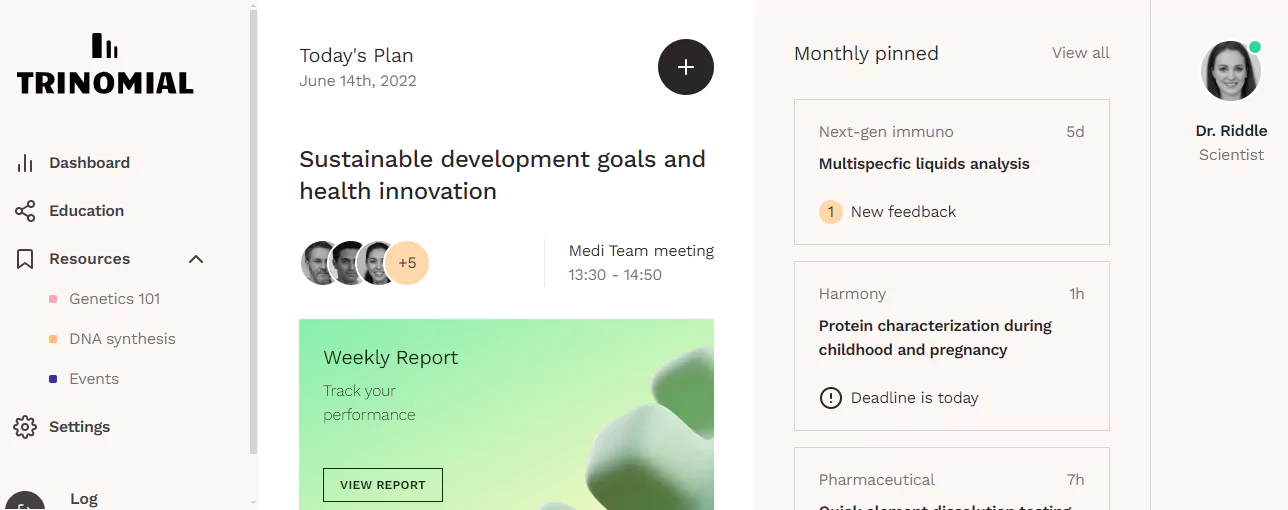Show the +5 more attendees
This screenshot has height=510, width=1288.
407,263
